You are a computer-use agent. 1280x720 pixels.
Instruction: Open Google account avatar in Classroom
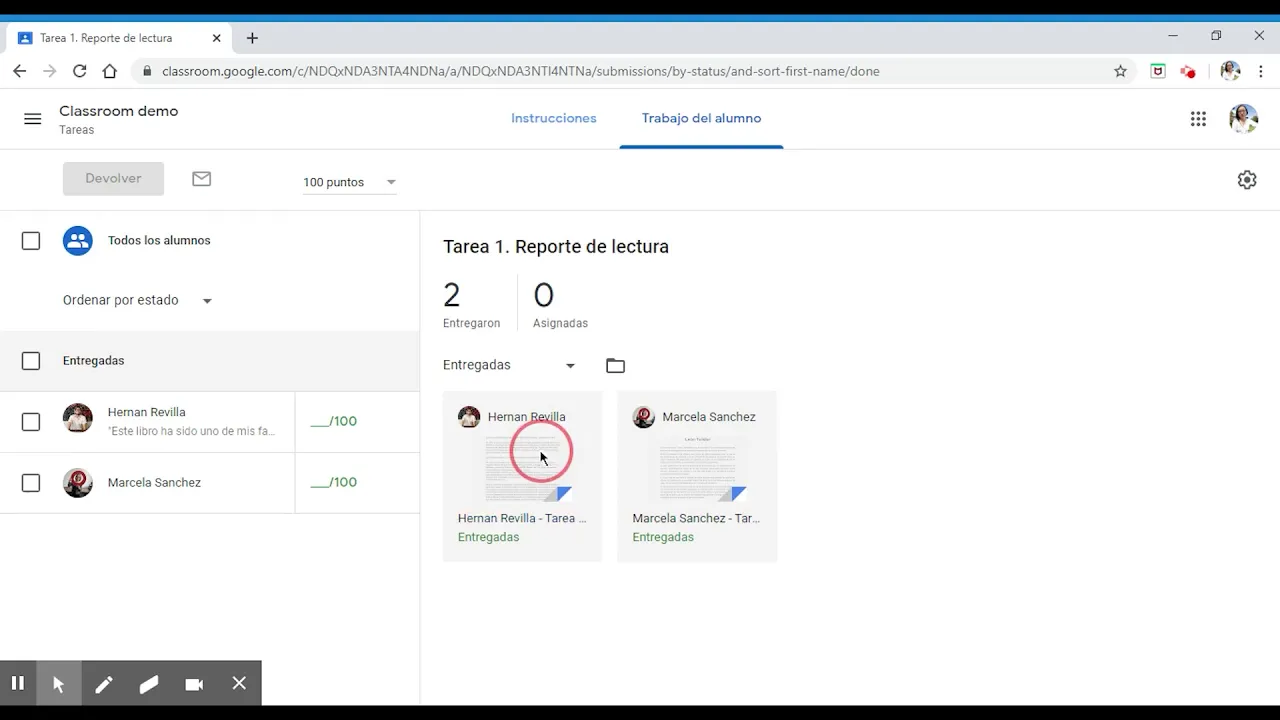[1244, 119]
